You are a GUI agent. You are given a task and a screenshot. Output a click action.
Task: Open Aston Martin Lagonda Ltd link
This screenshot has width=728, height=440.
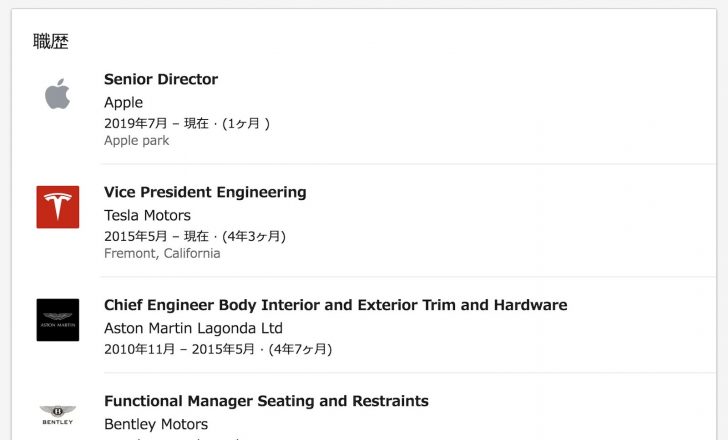pos(193,328)
